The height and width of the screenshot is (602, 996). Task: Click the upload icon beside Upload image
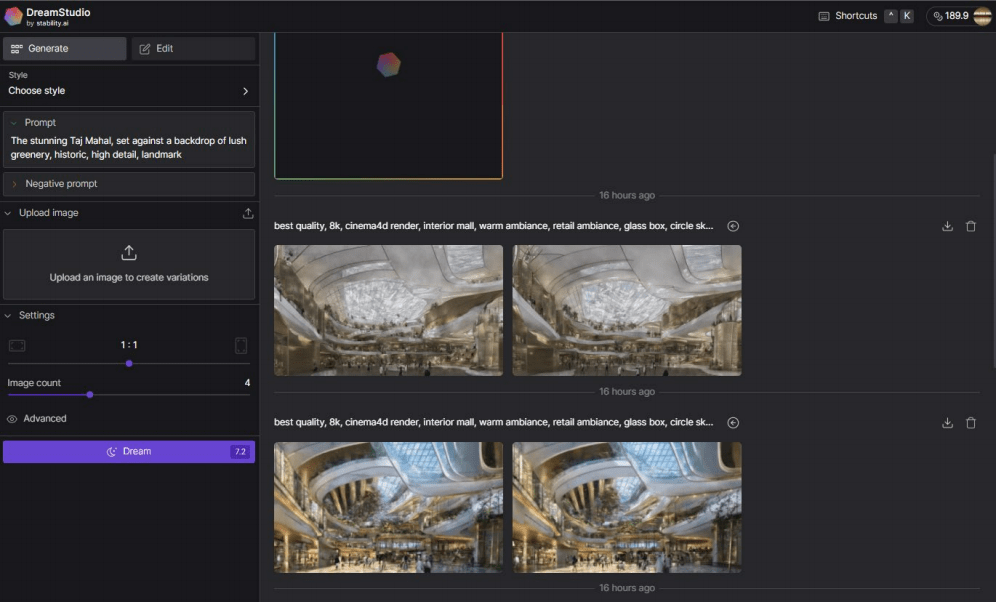[x=248, y=213]
